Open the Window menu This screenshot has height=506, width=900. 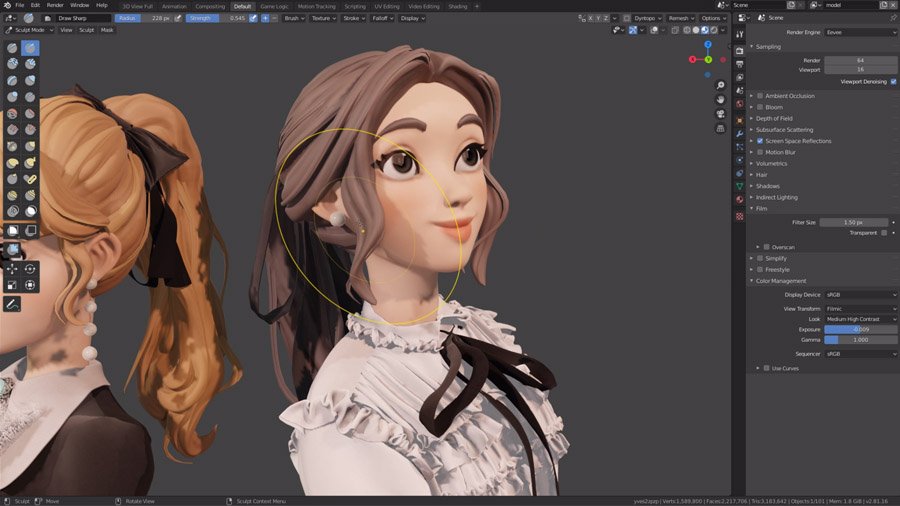pyautogui.click(x=80, y=5)
